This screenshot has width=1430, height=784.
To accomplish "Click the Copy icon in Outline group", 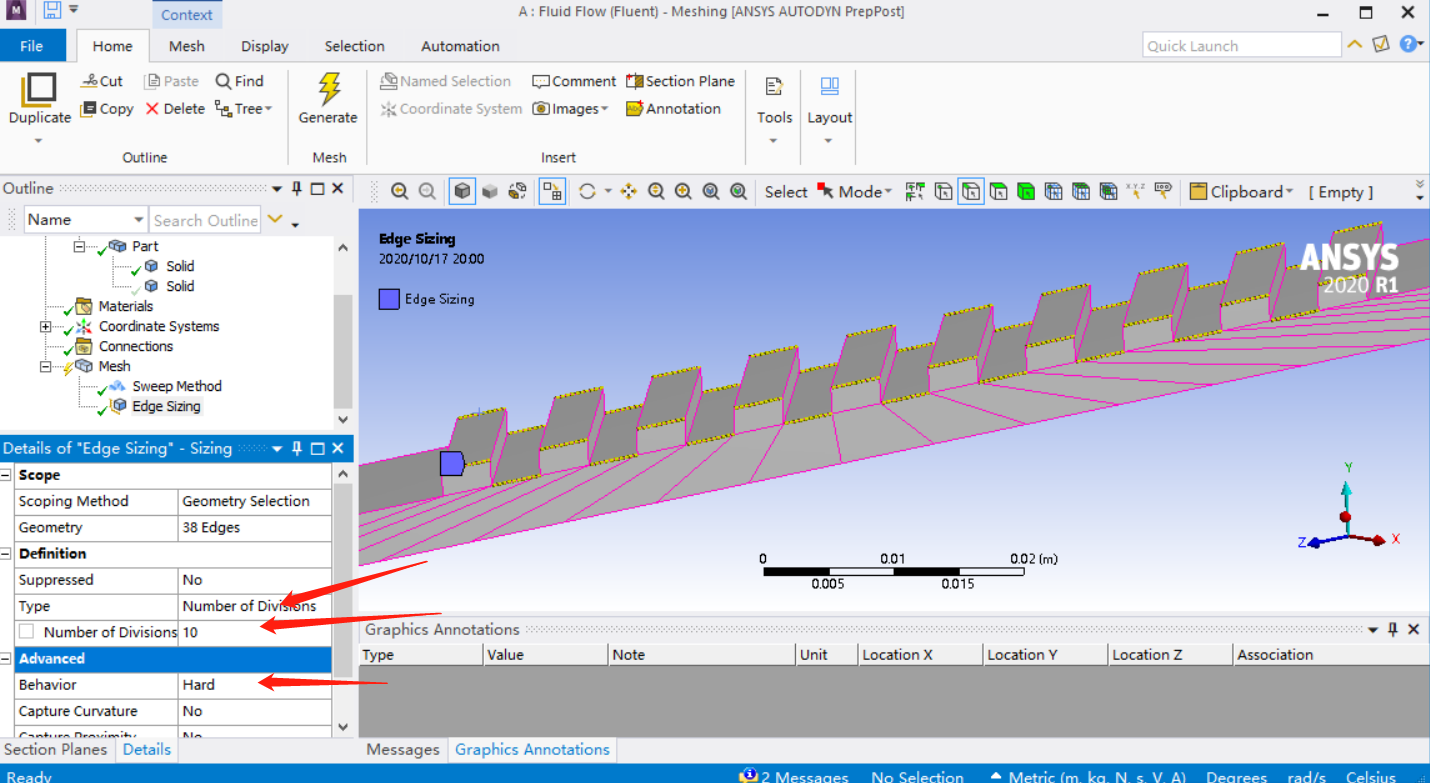I will (90, 108).
